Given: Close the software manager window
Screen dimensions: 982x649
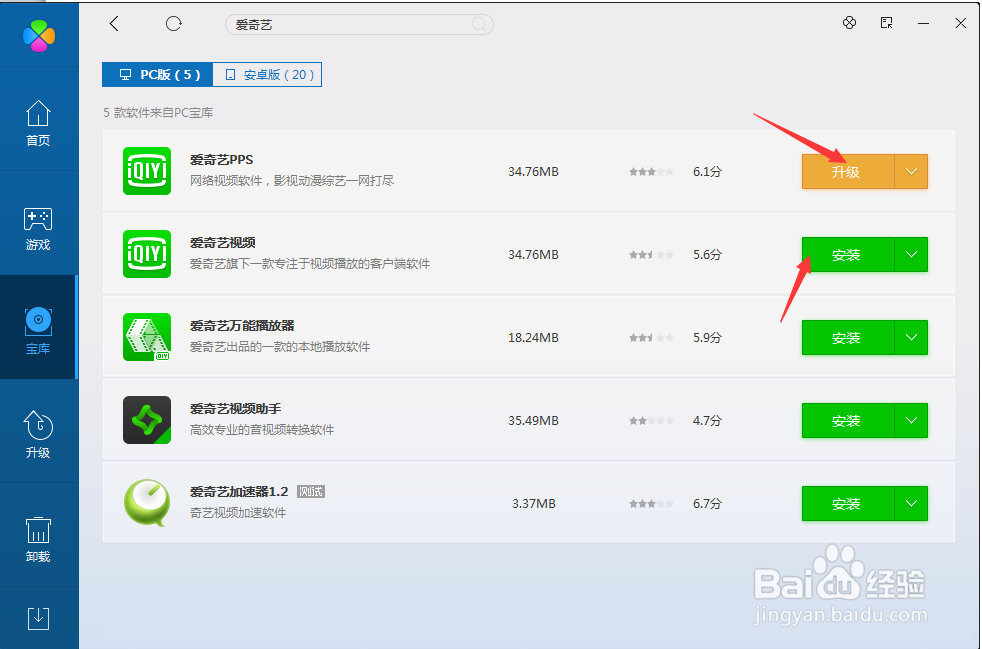Looking at the screenshot, I should coord(960,24).
